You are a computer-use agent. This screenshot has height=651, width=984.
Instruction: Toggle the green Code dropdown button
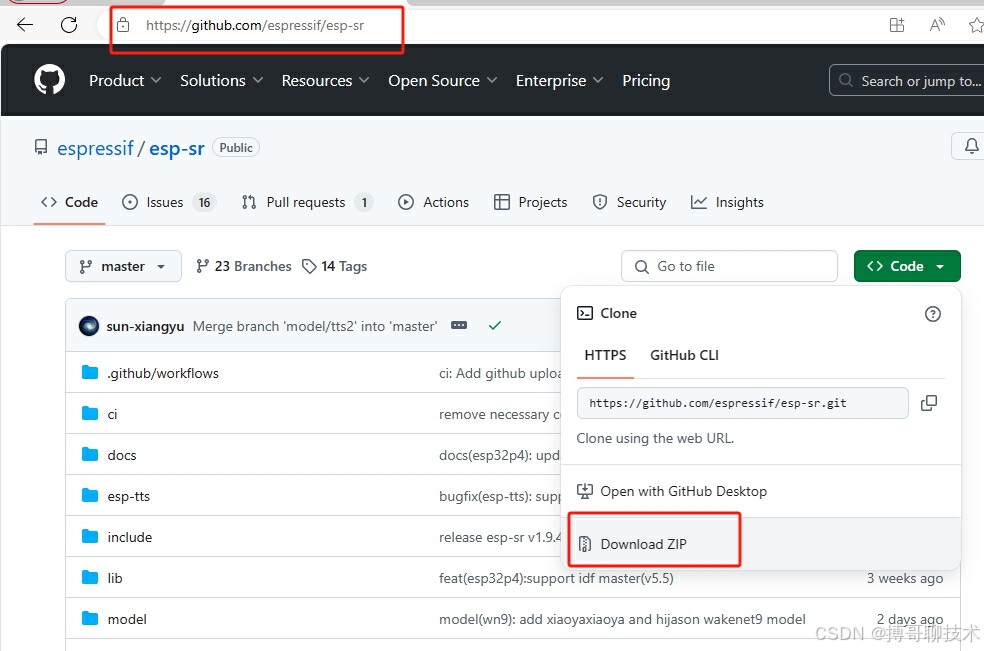[x=907, y=266]
